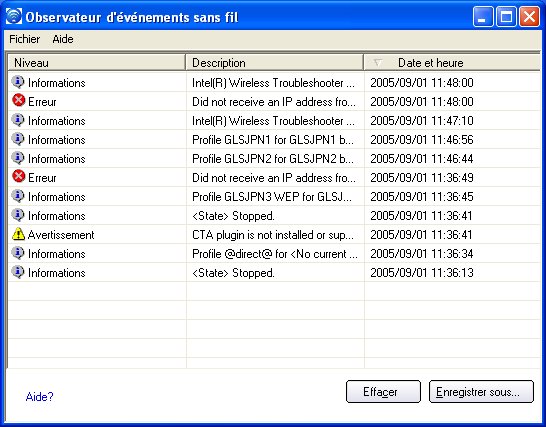The width and height of the screenshot is (546, 427).
Task: Open the Aide menu
Action: coord(63,39)
